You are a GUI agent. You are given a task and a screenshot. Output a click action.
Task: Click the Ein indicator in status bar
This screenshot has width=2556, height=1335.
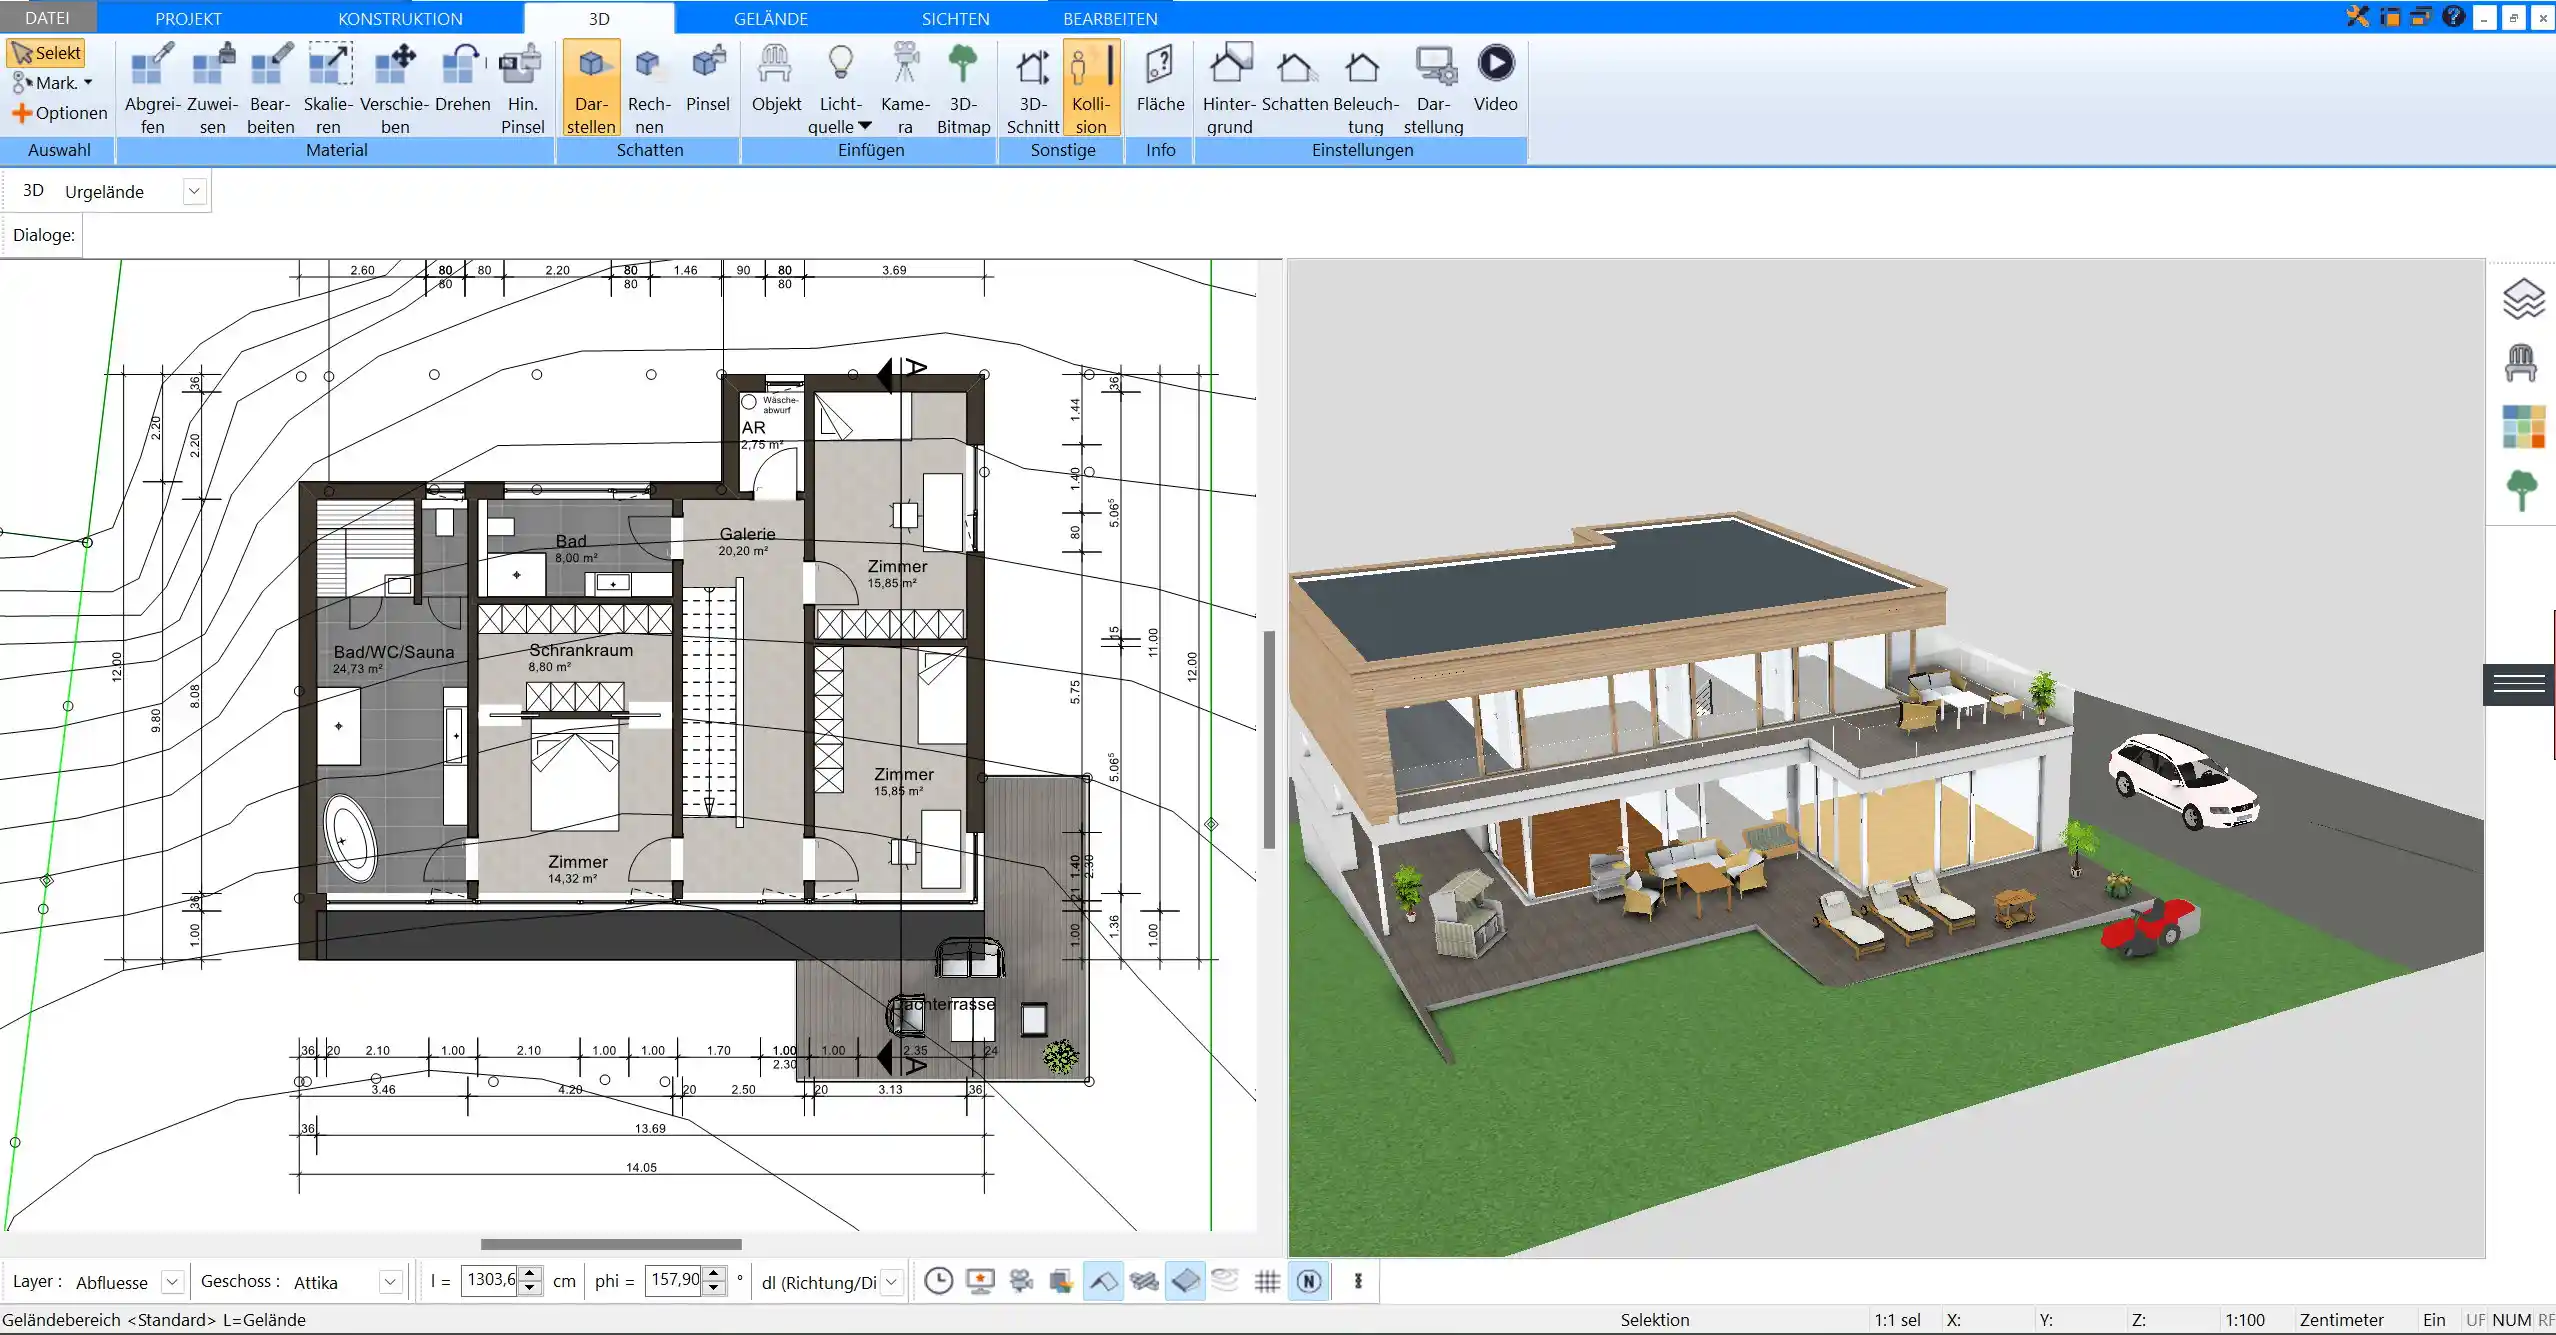(x=2434, y=1320)
